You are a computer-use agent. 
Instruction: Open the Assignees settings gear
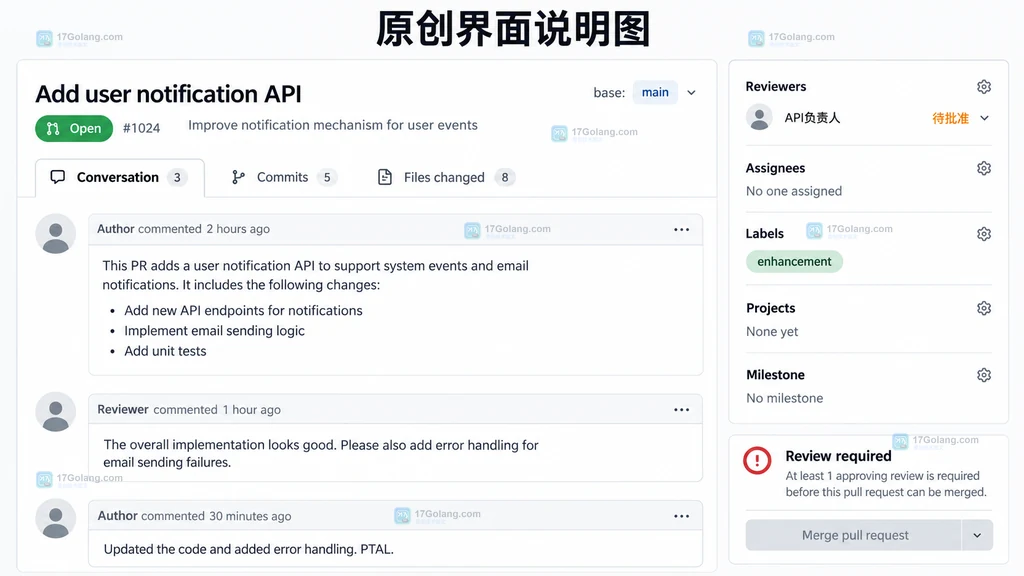tap(984, 168)
